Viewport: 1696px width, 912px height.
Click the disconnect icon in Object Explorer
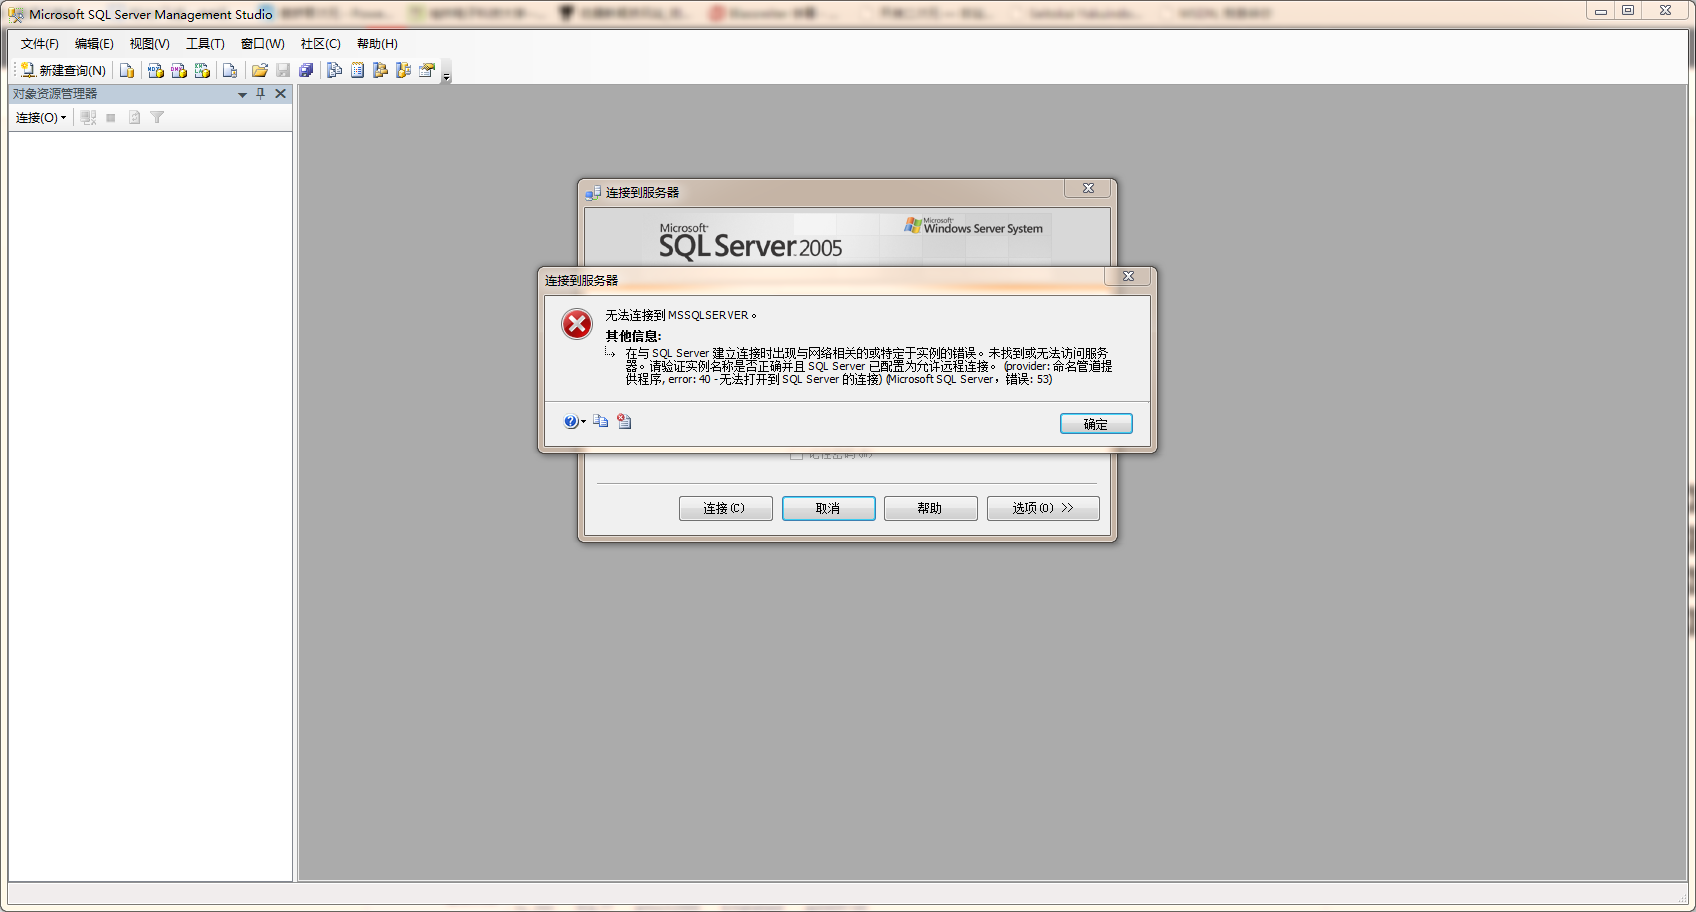[88, 117]
